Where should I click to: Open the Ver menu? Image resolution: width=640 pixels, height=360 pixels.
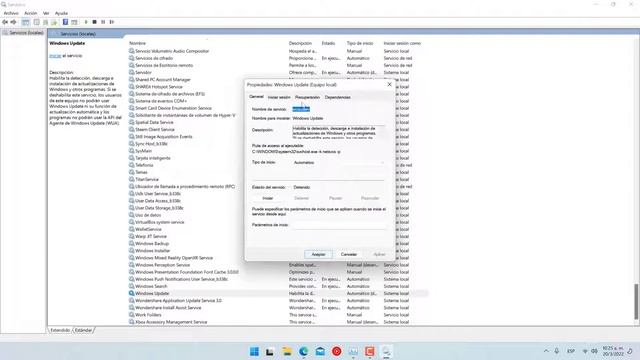click(46, 13)
